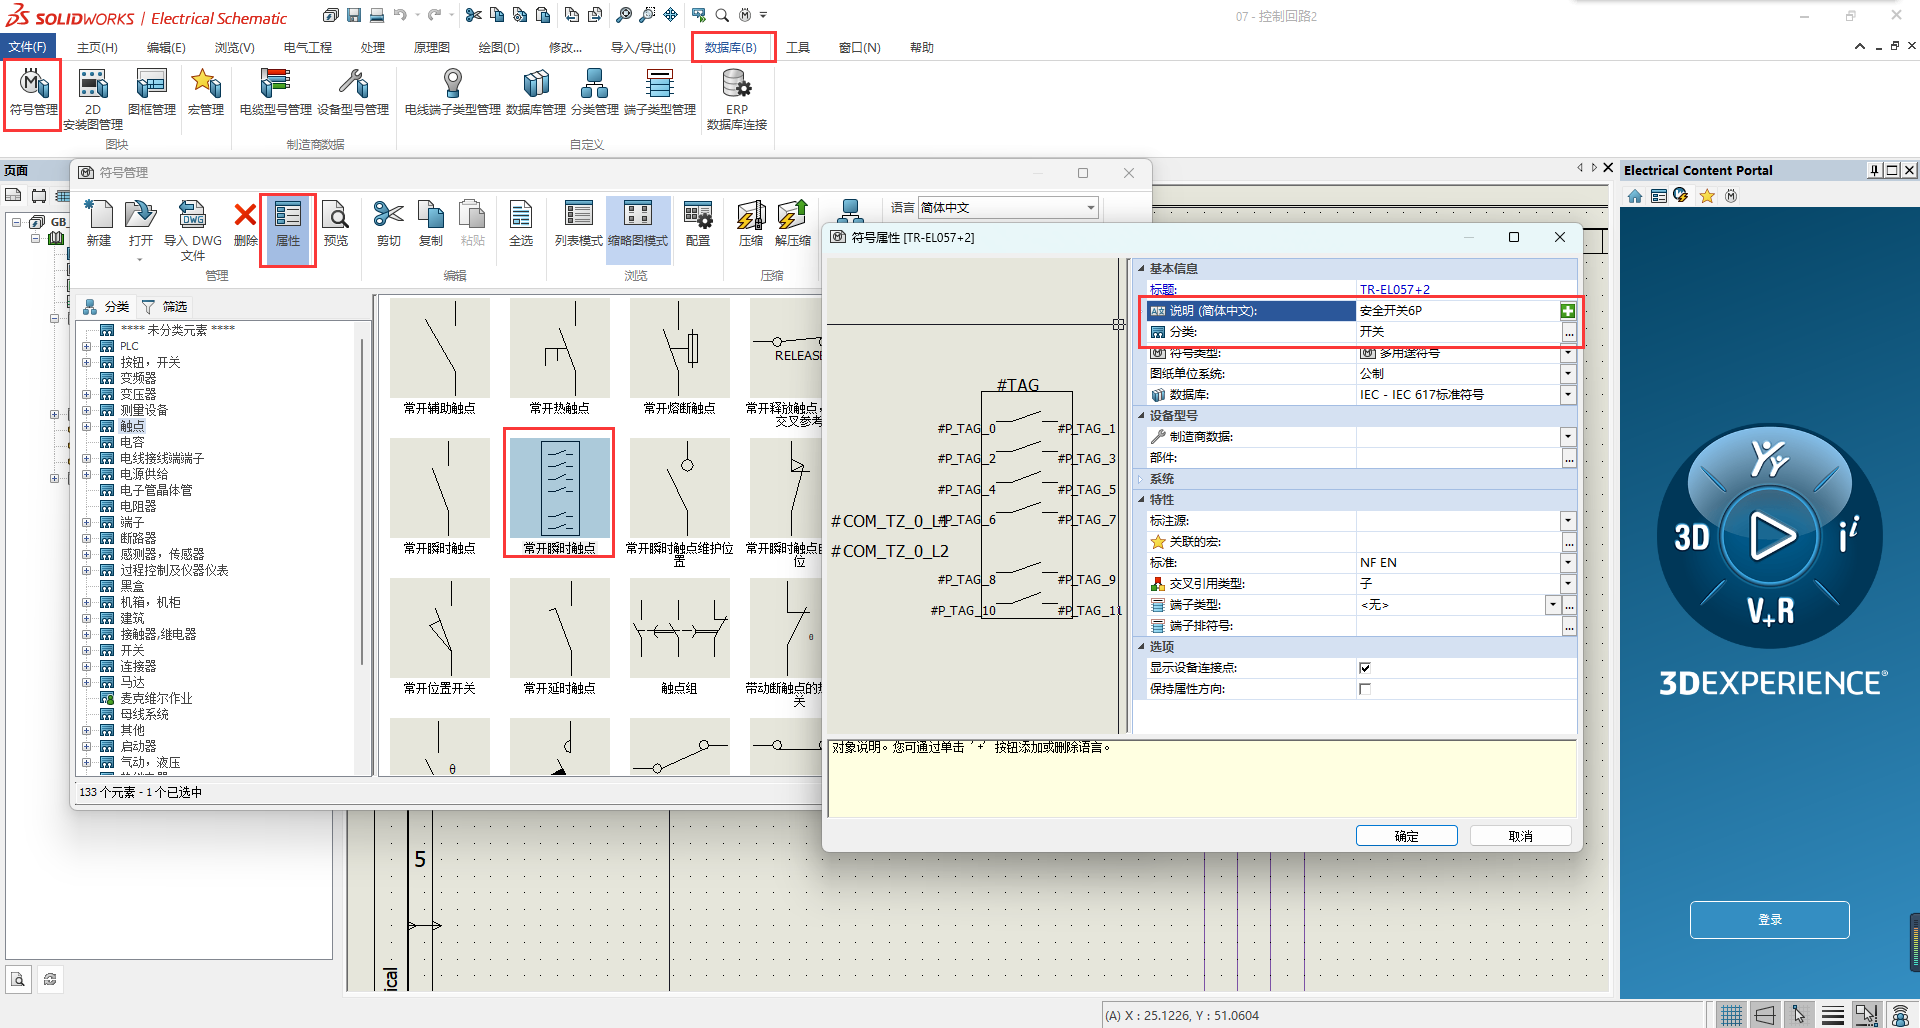This screenshot has height=1028, width=1920.
Task: Collapse the 基本信息 section
Action: click(1141, 269)
